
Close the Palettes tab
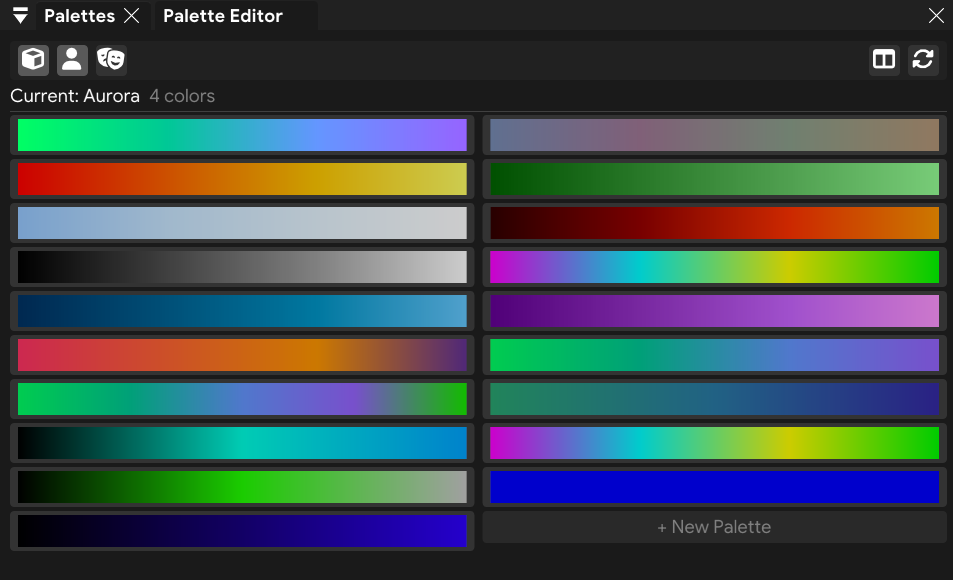[131, 15]
